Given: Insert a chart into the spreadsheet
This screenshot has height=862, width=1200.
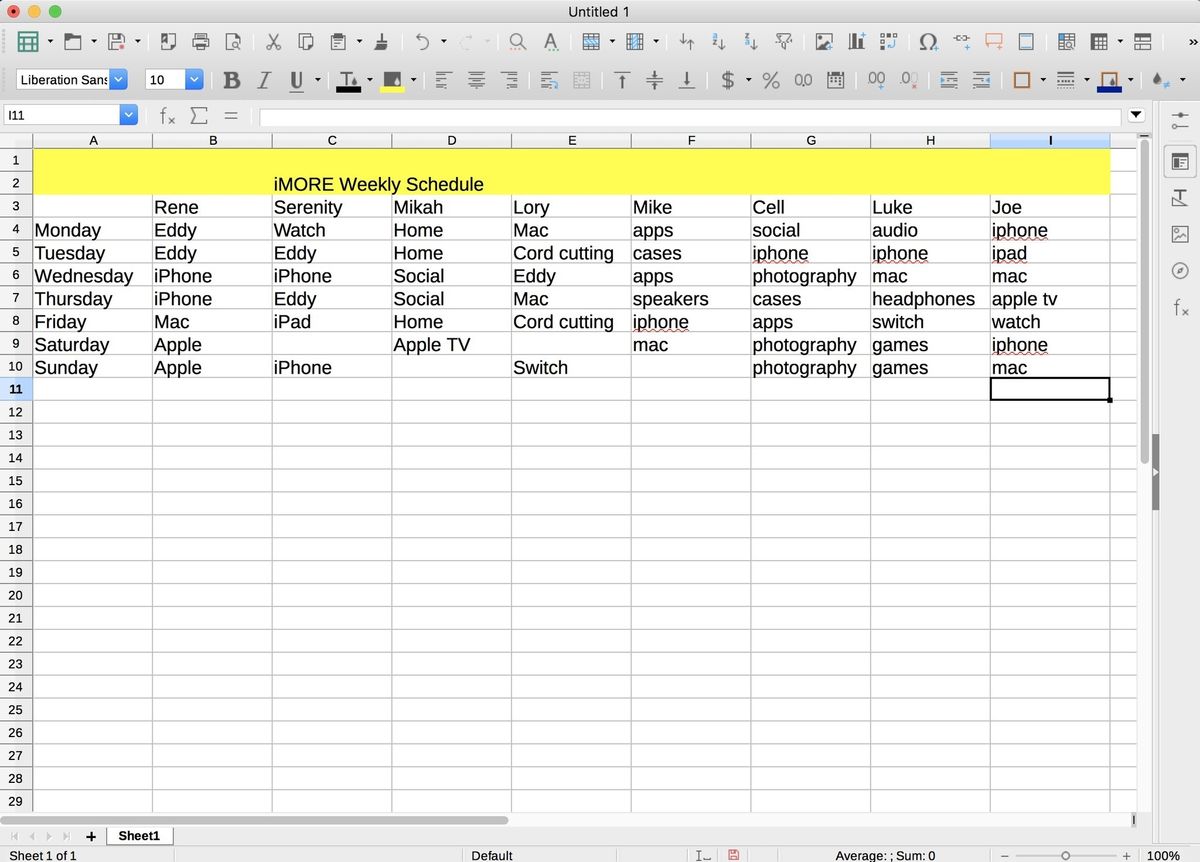Looking at the screenshot, I should point(856,42).
